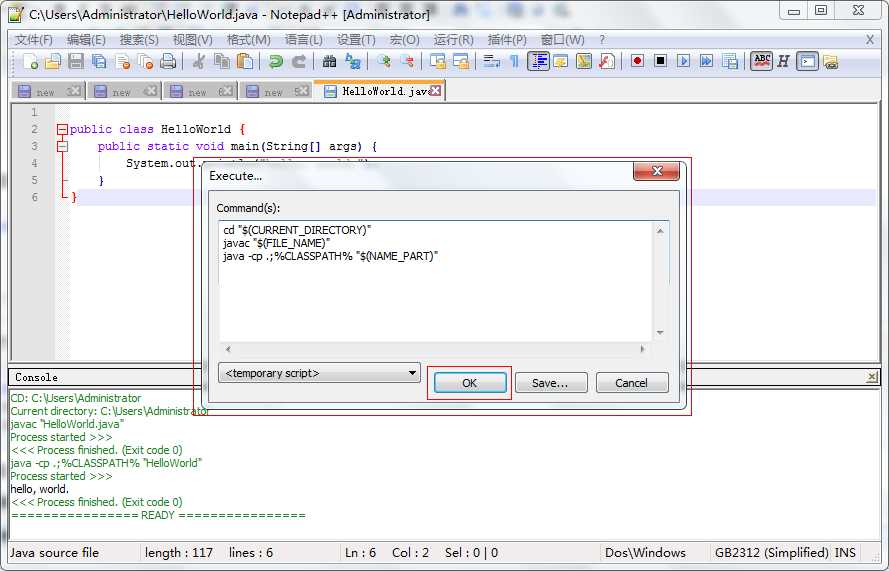This screenshot has width=889, height=571.
Task: Redo the last undone edit
Action: 299,61
